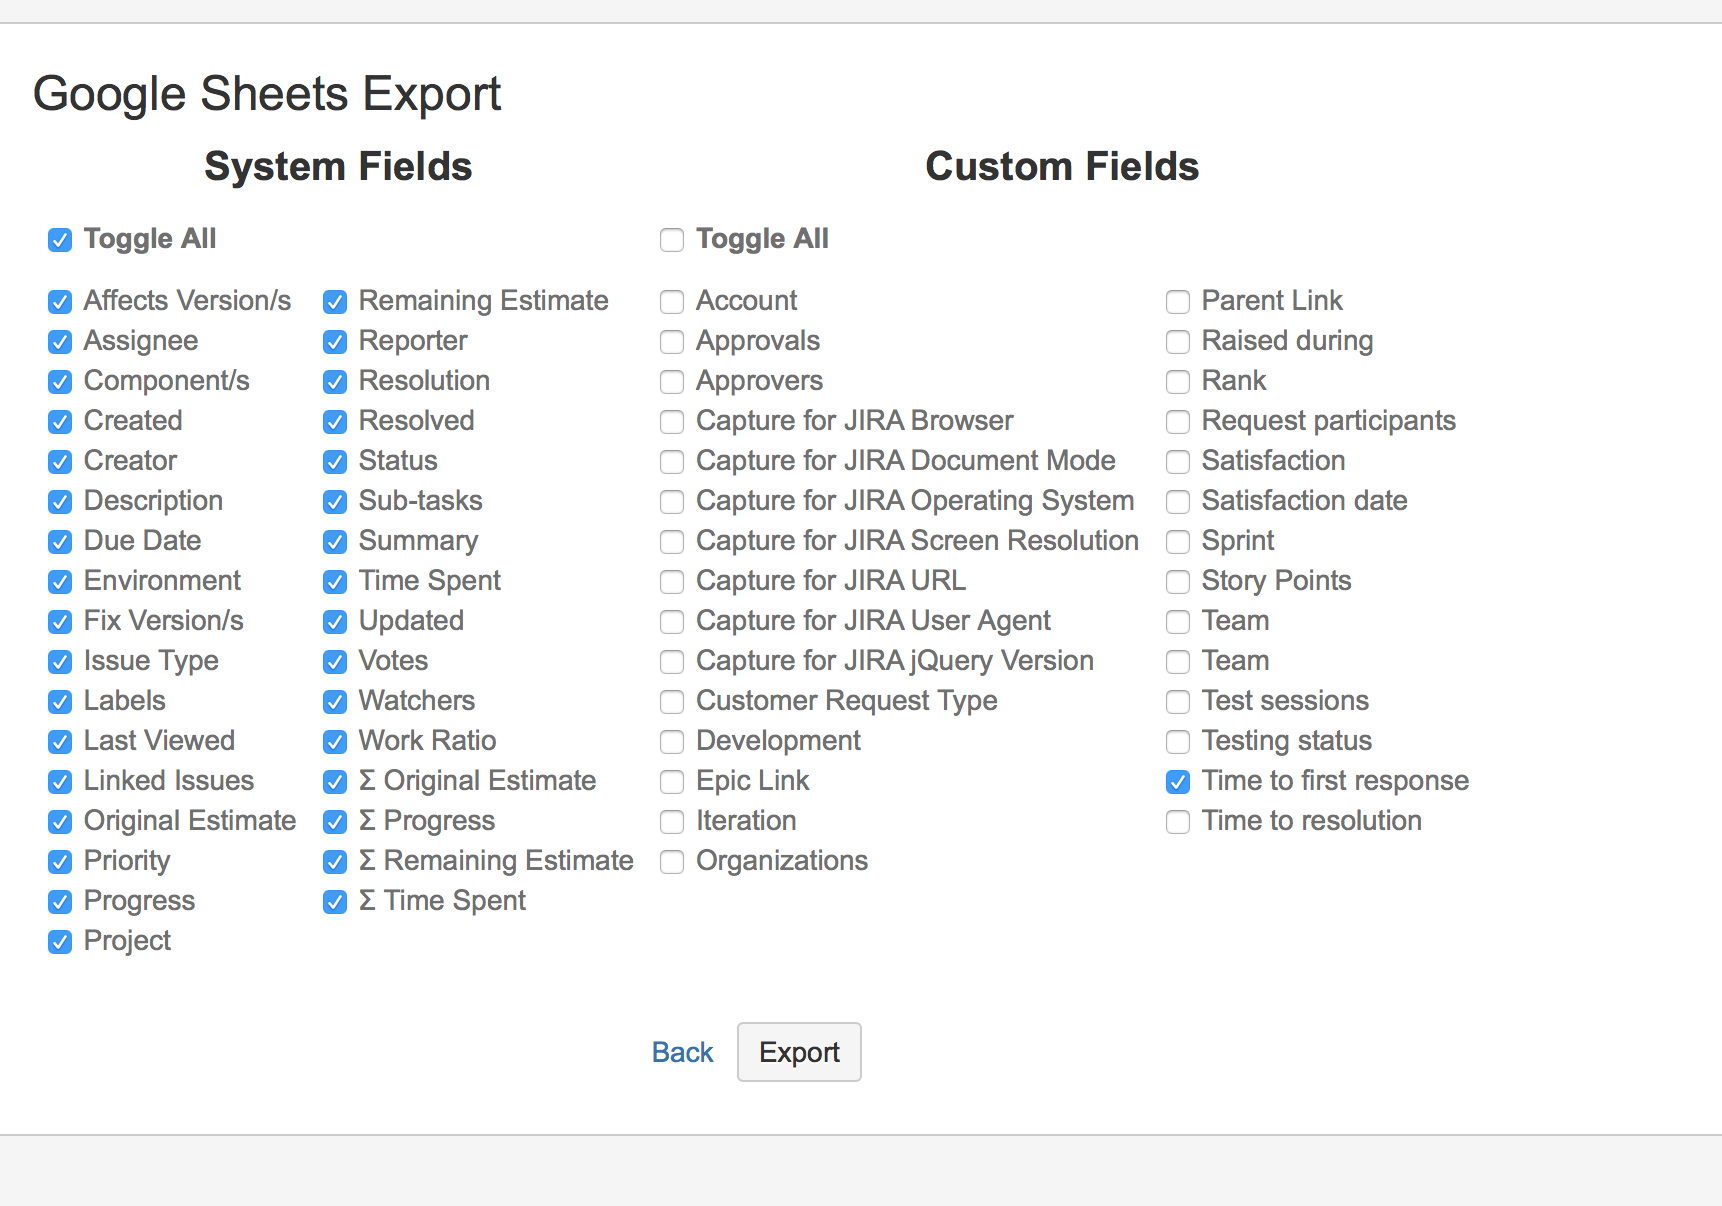This screenshot has width=1722, height=1206.
Task: Disable the Reporter field checkbox
Action: (335, 342)
